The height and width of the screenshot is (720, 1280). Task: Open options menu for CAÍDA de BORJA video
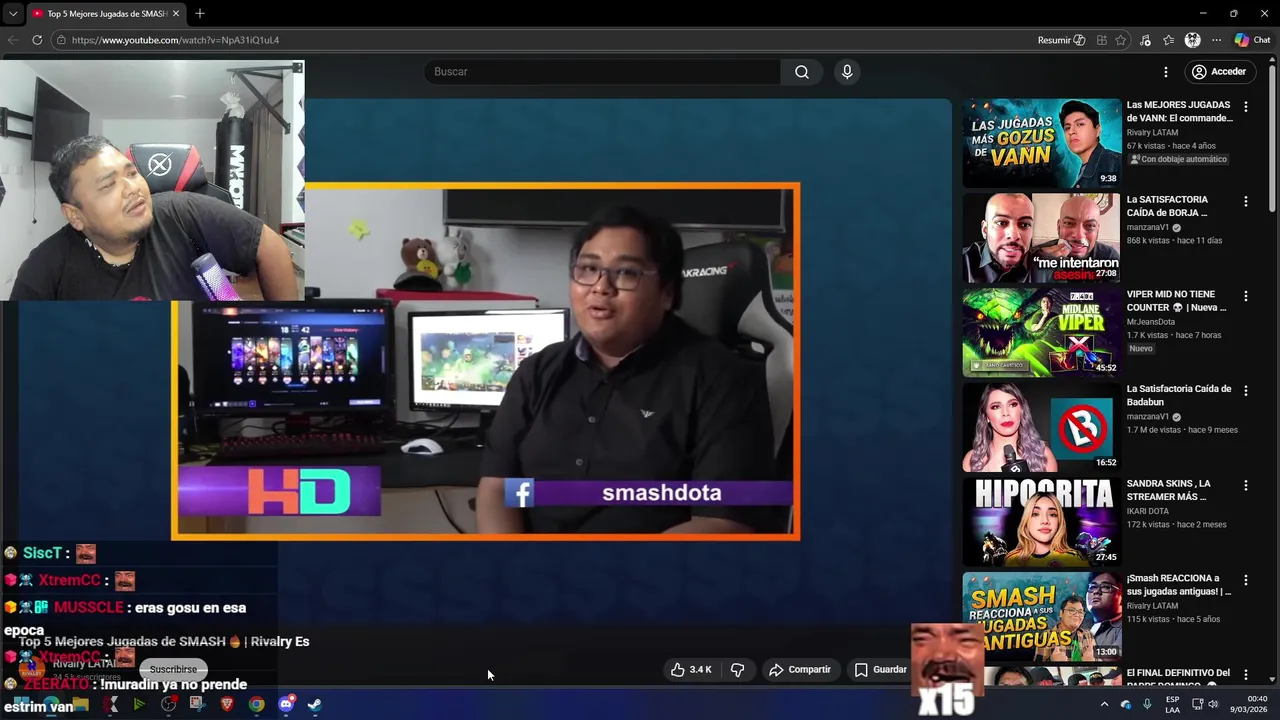[x=1246, y=201]
